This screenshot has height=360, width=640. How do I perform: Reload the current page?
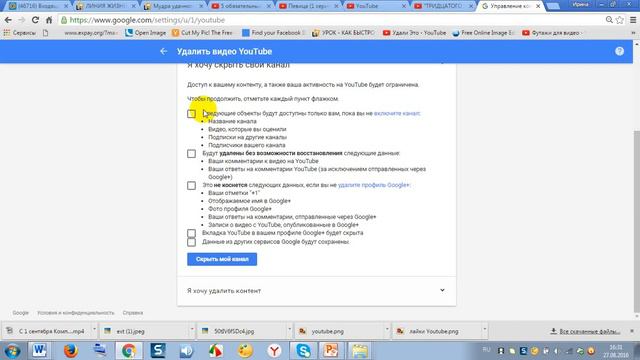pos(36,20)
